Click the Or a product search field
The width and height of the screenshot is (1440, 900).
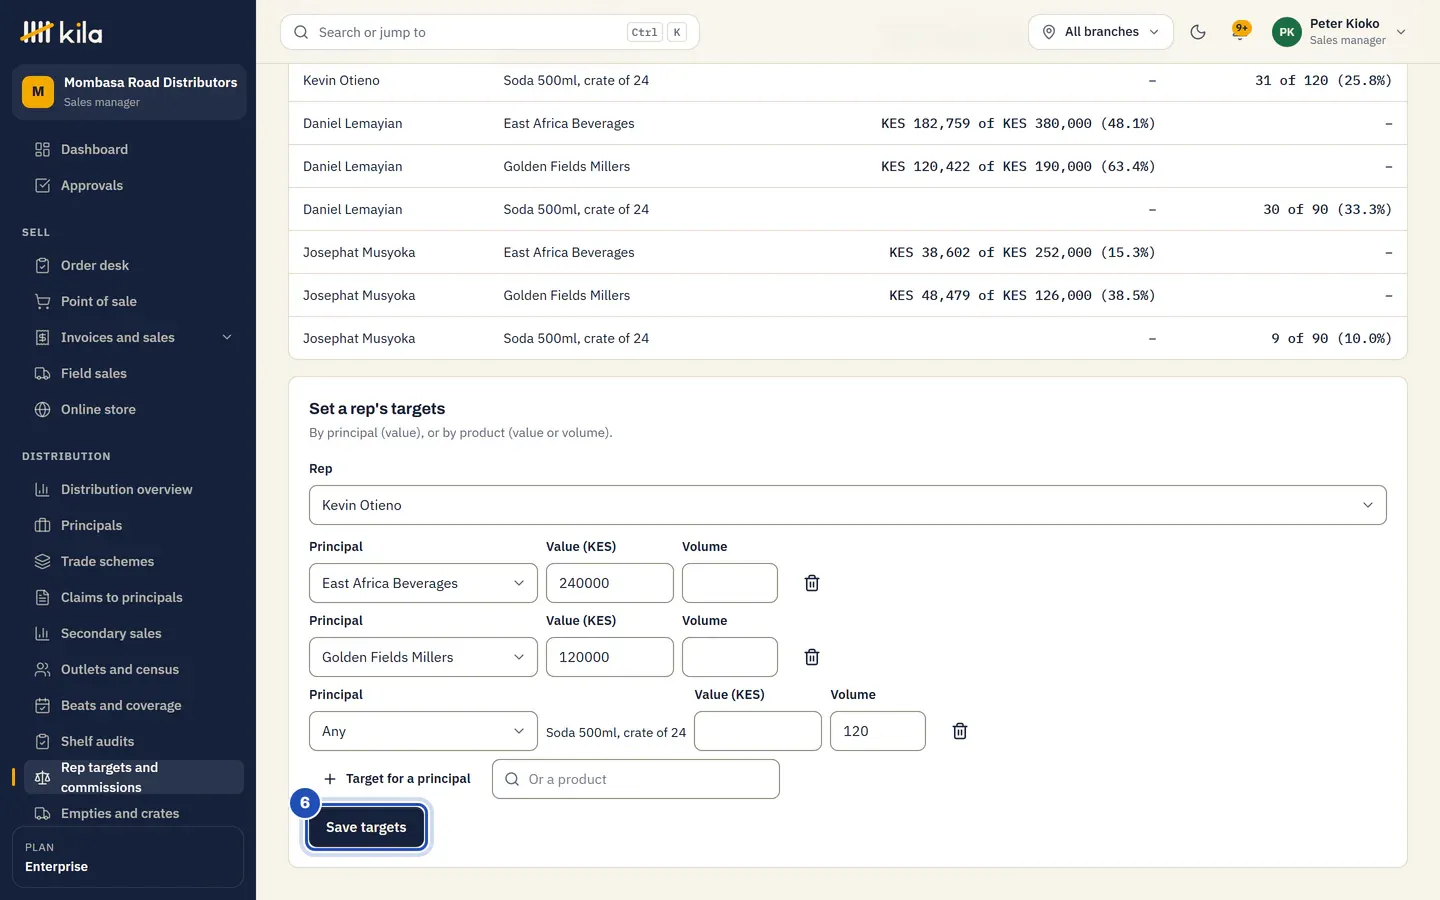636,779
